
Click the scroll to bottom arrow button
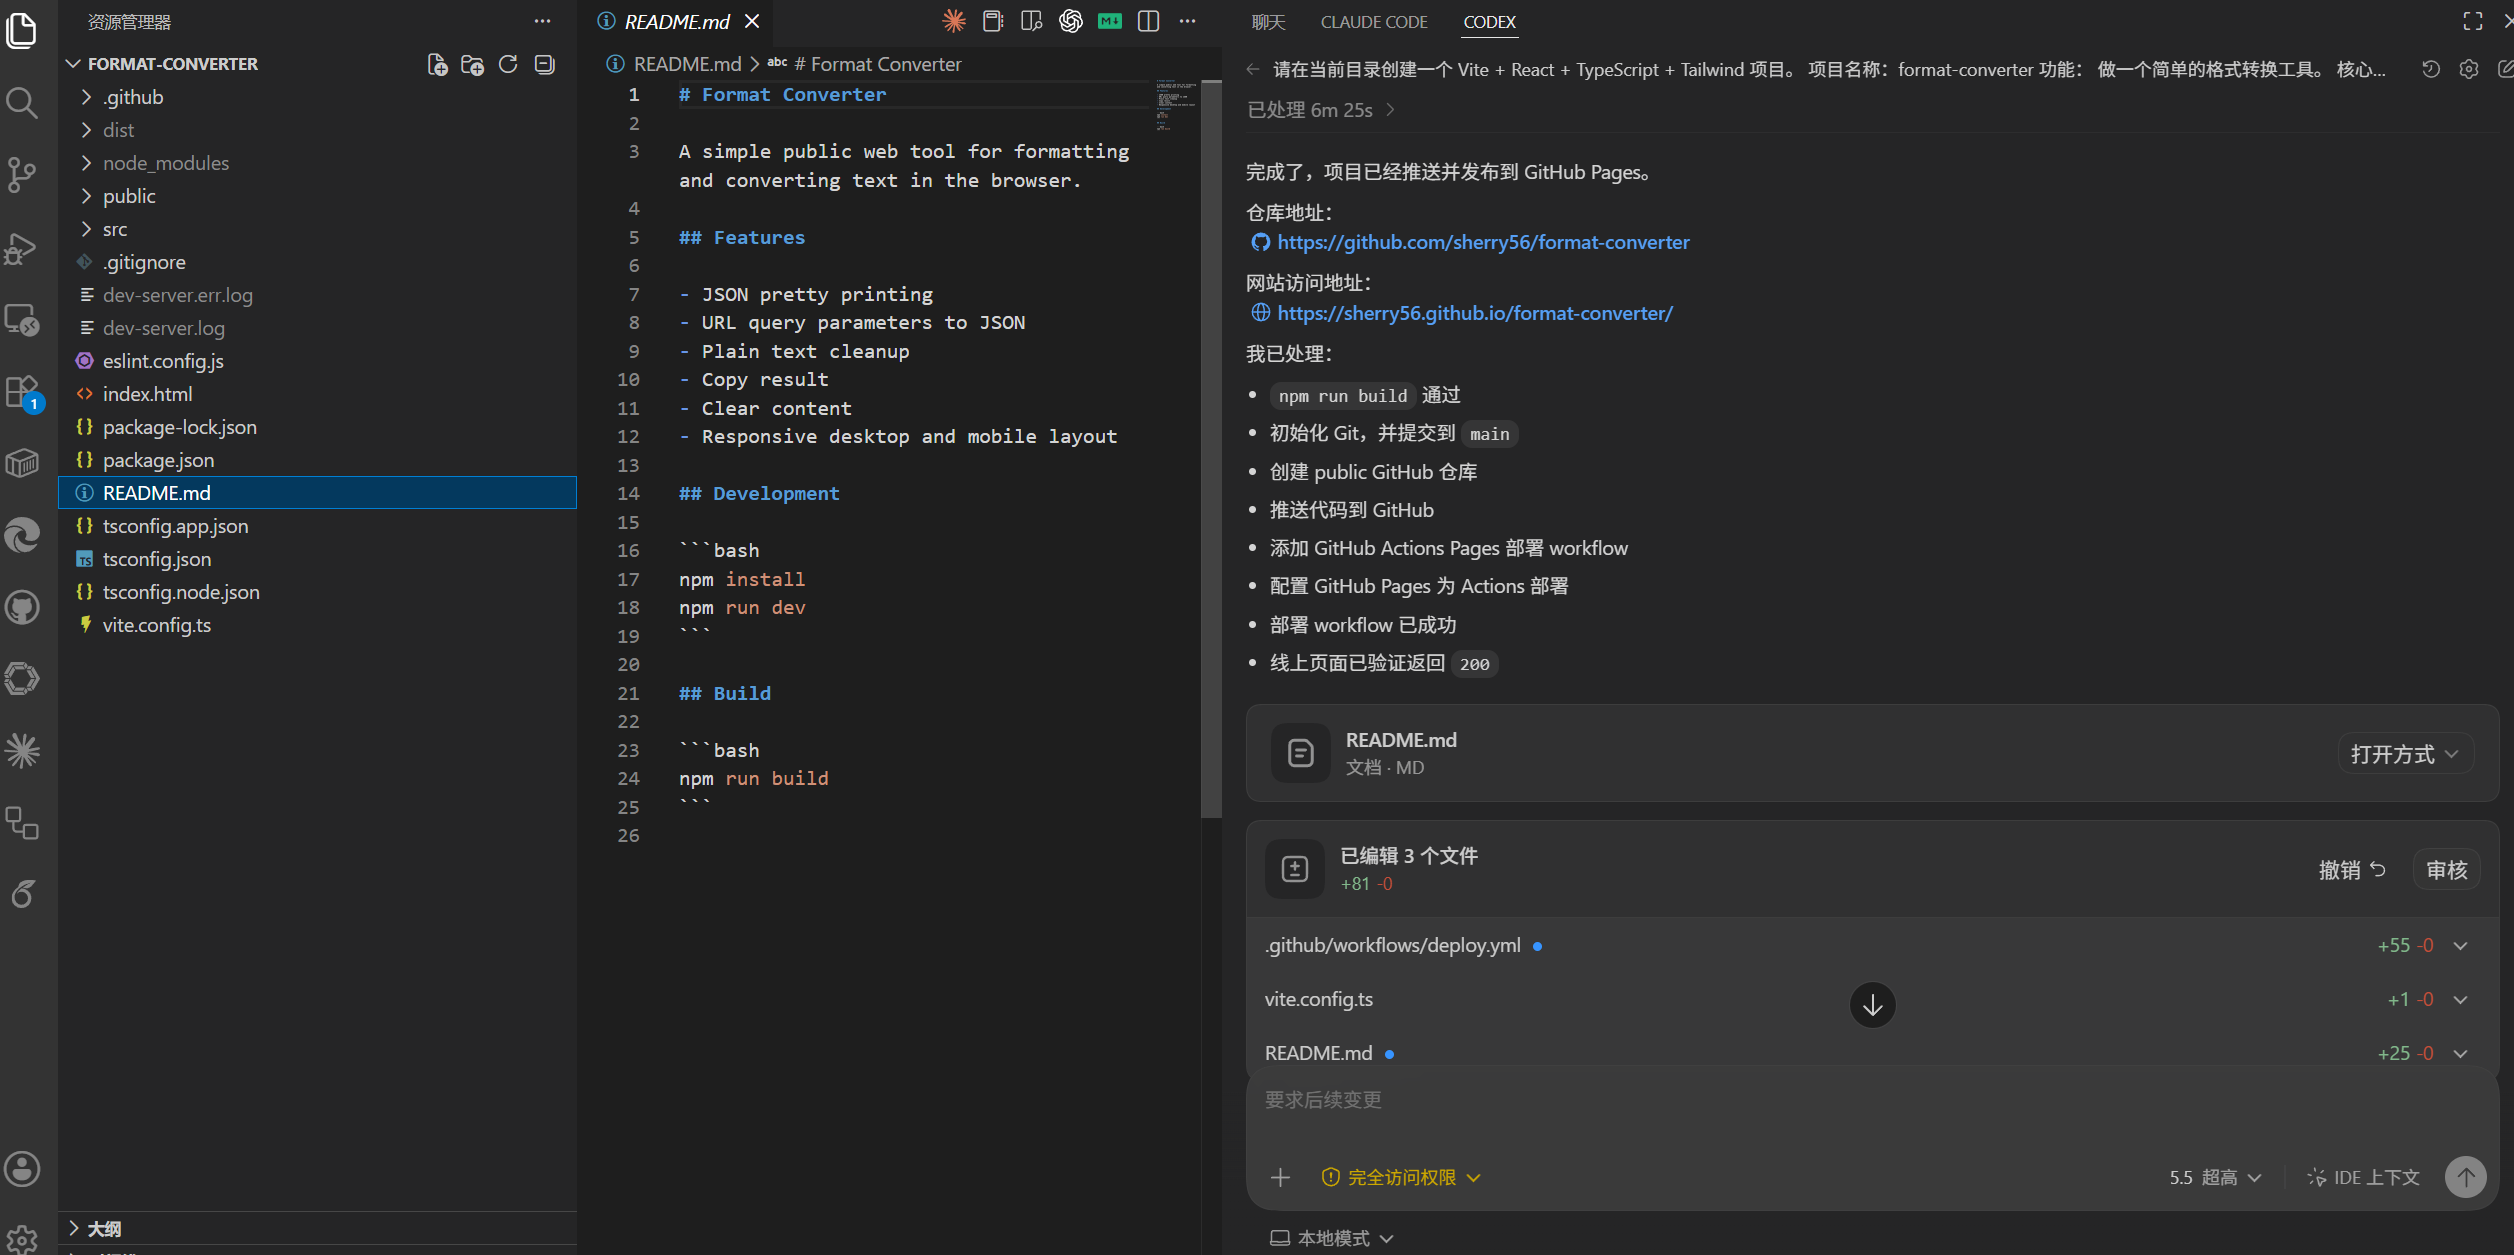coord(1872,1005)
